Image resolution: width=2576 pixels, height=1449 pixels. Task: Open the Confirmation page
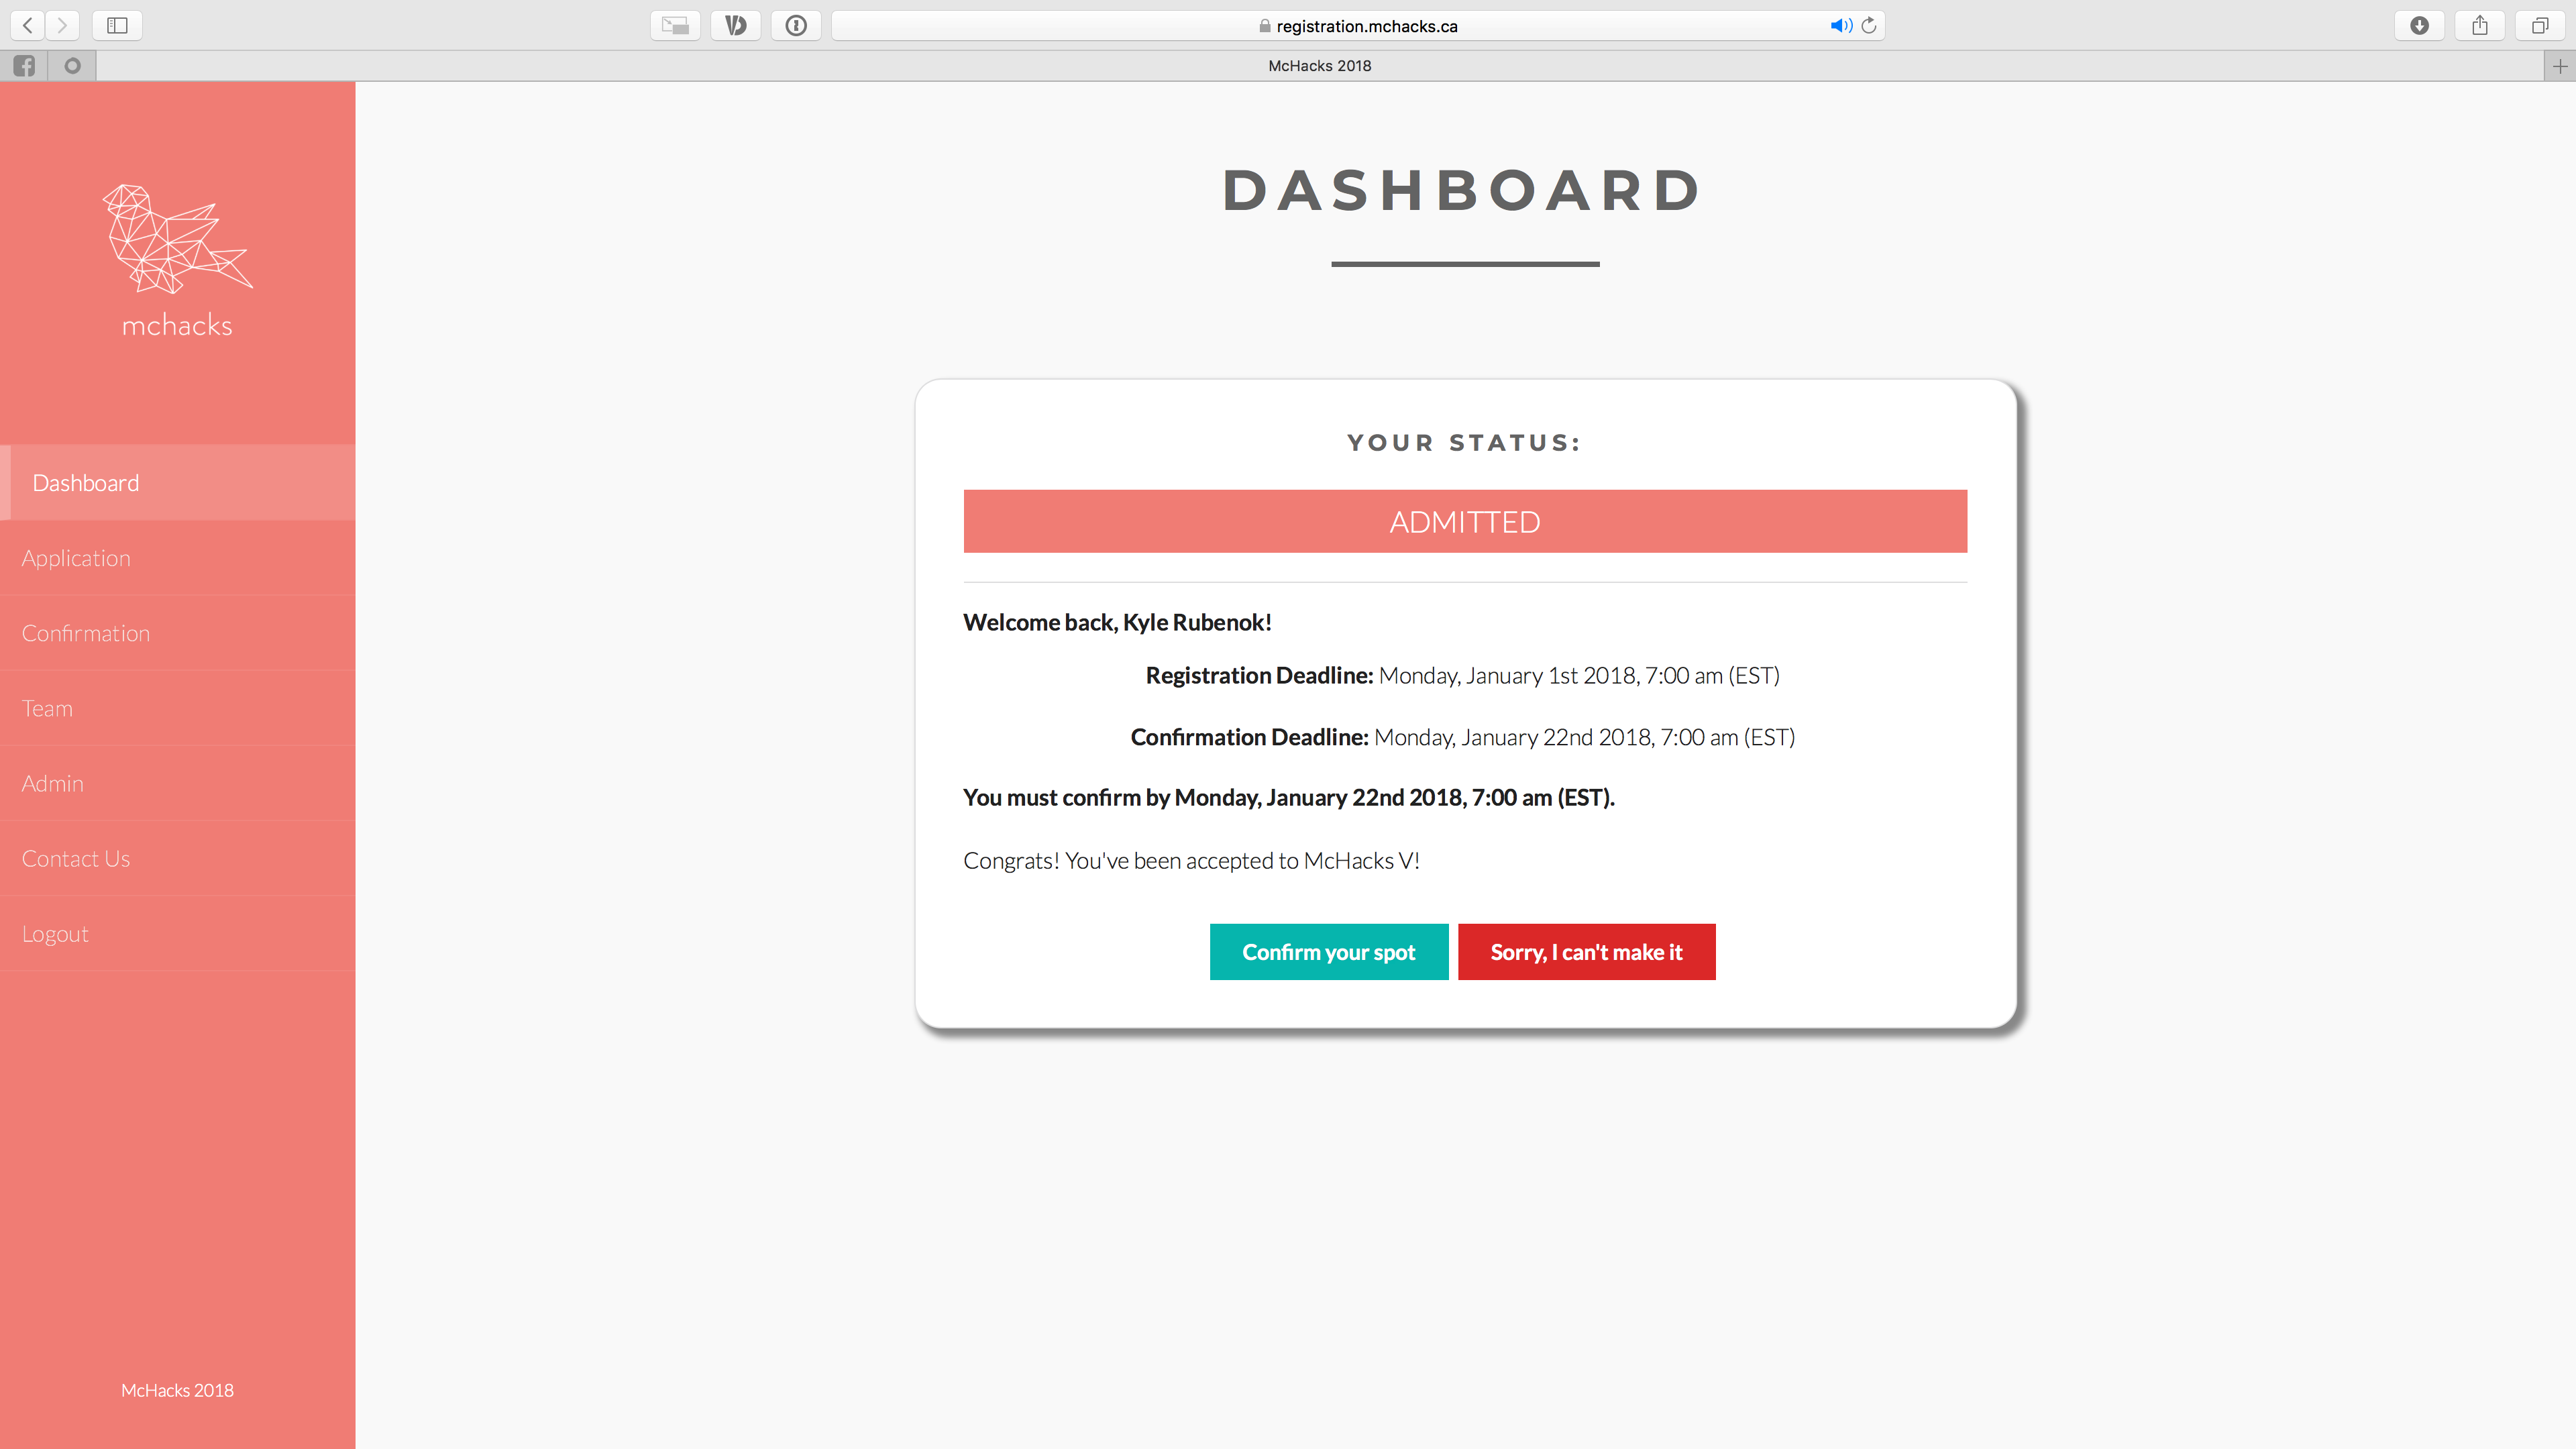tap(85, 633)
